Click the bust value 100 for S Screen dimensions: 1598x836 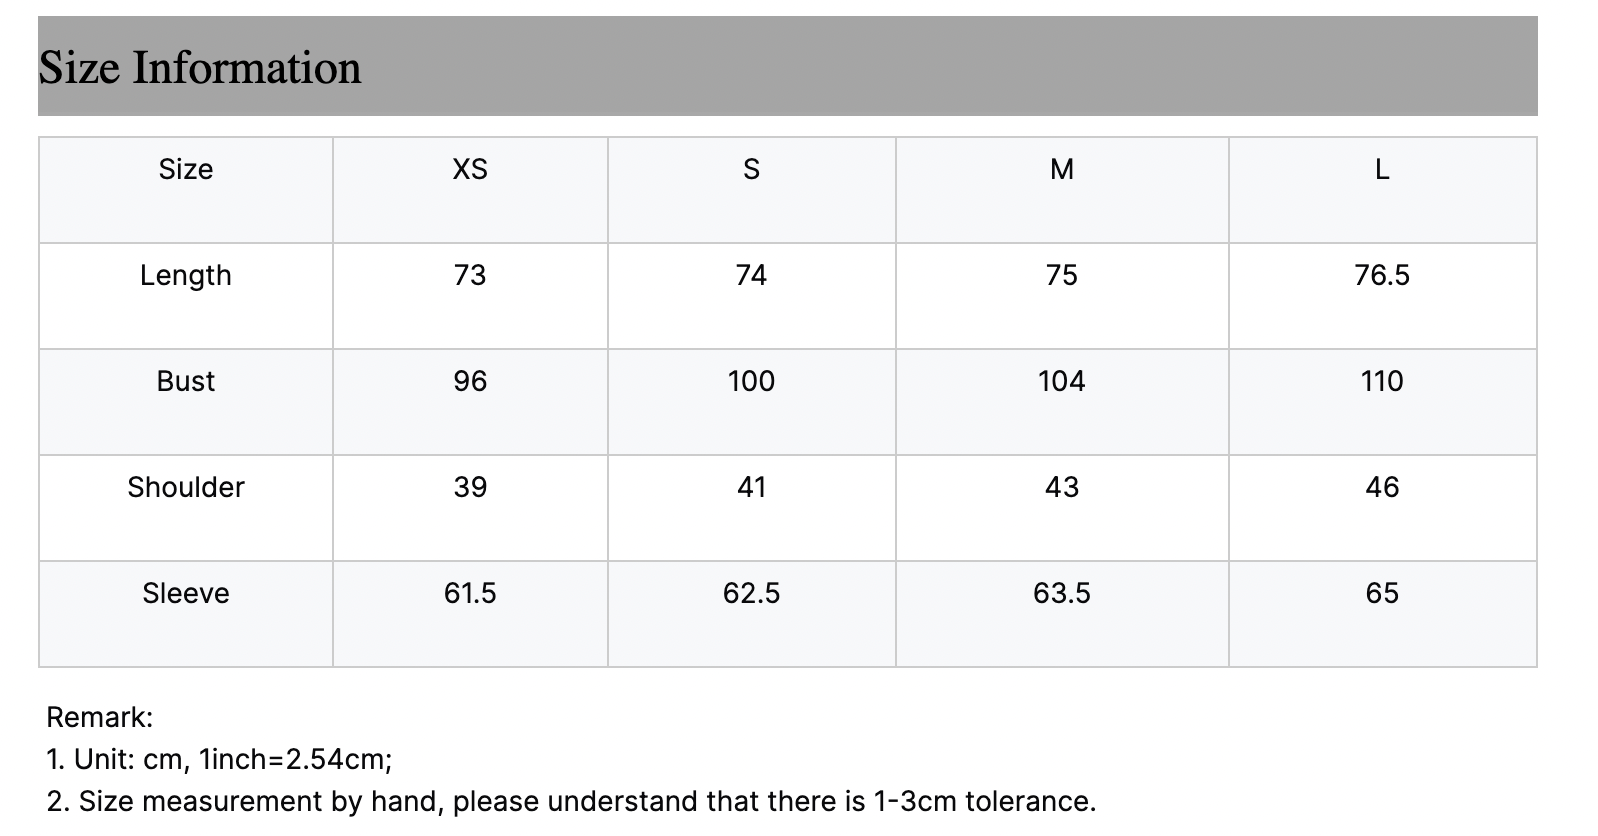coord(752,381)
